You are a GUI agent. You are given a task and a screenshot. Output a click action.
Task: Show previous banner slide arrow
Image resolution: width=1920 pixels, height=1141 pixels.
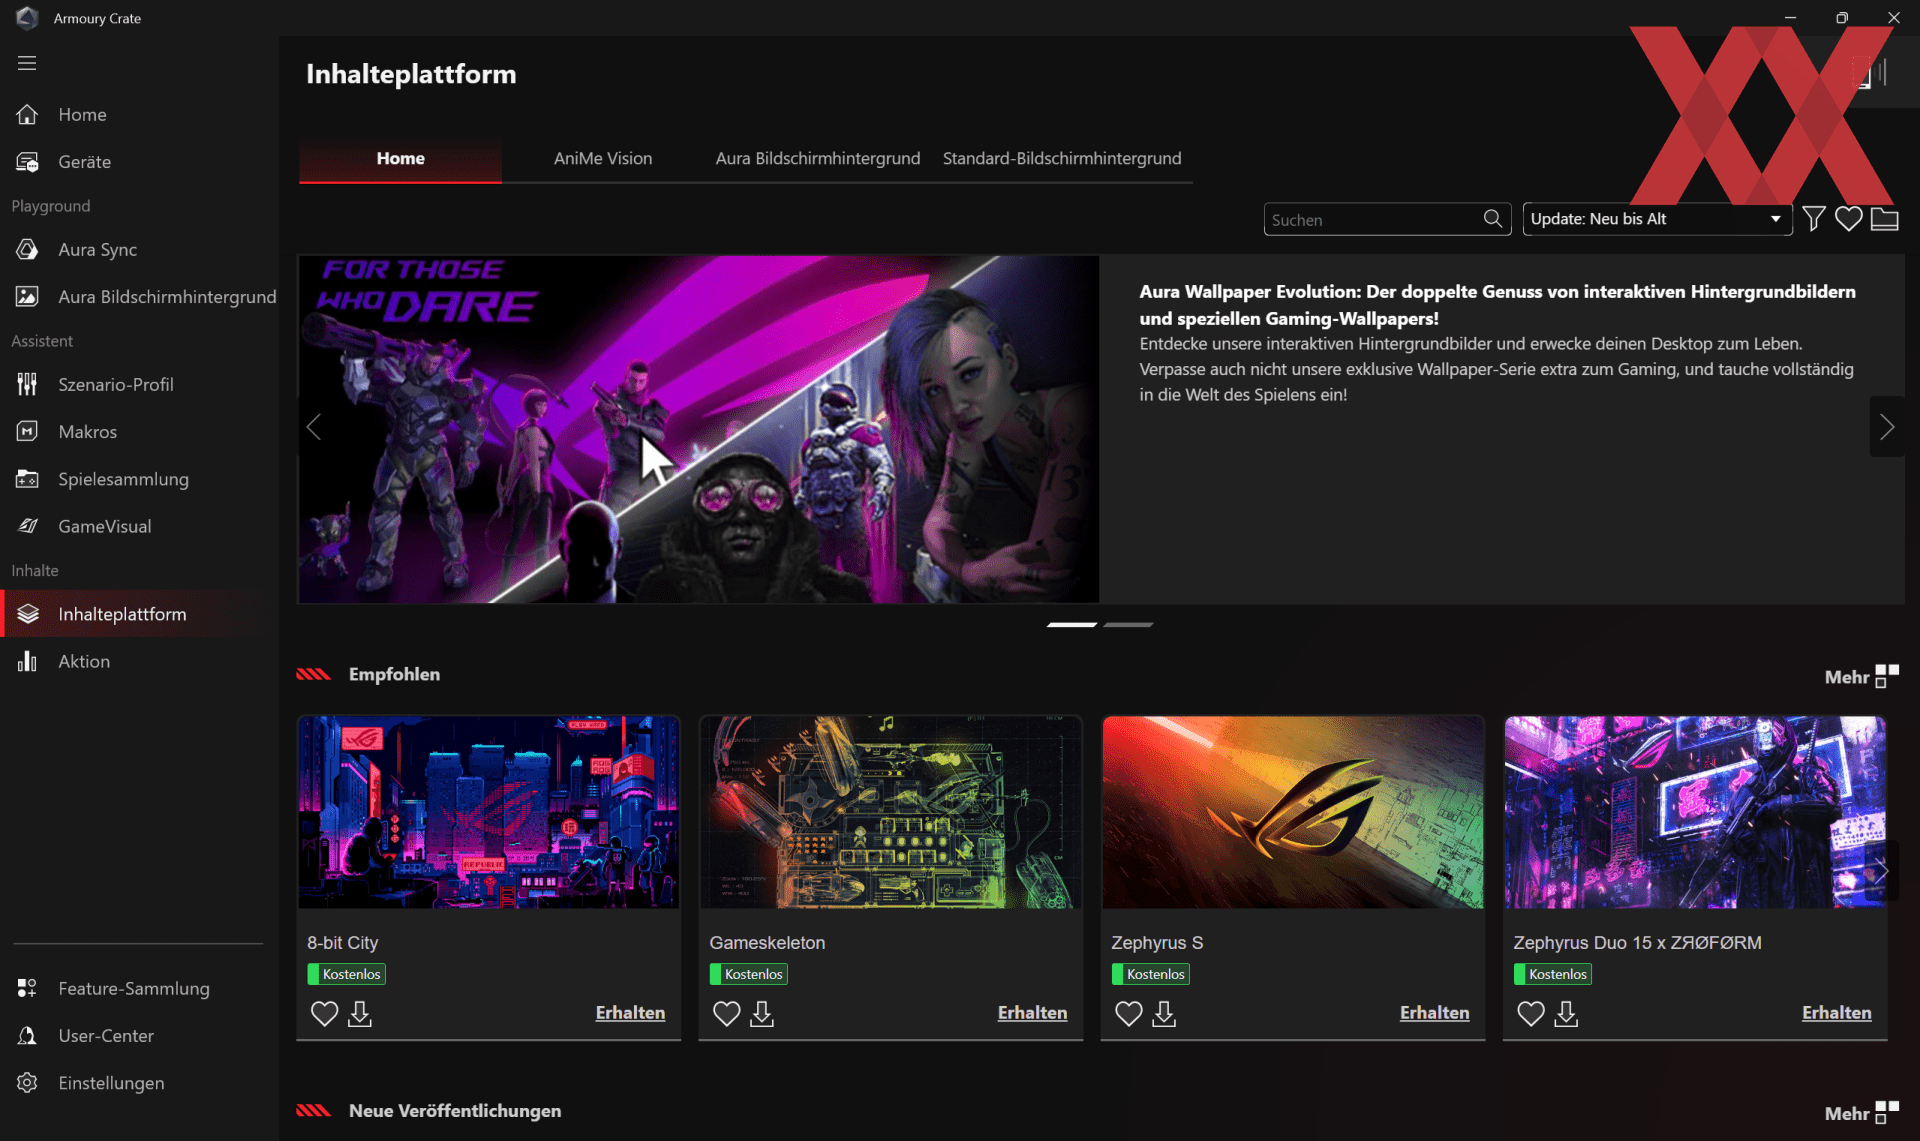(314, 427)
